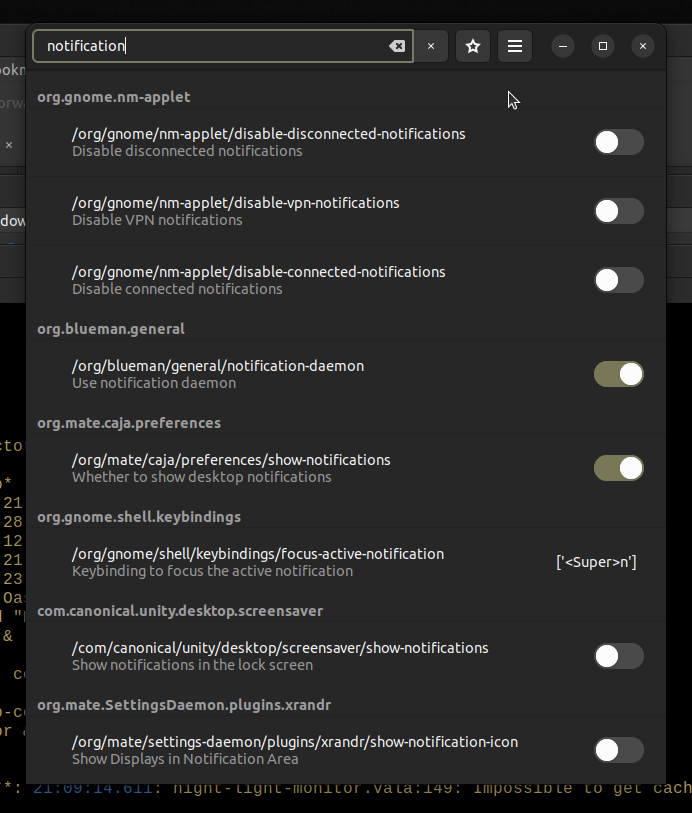Open the notification-daemon key details
The height and width of the screenshot is (813, 692).
pos(218,374)
